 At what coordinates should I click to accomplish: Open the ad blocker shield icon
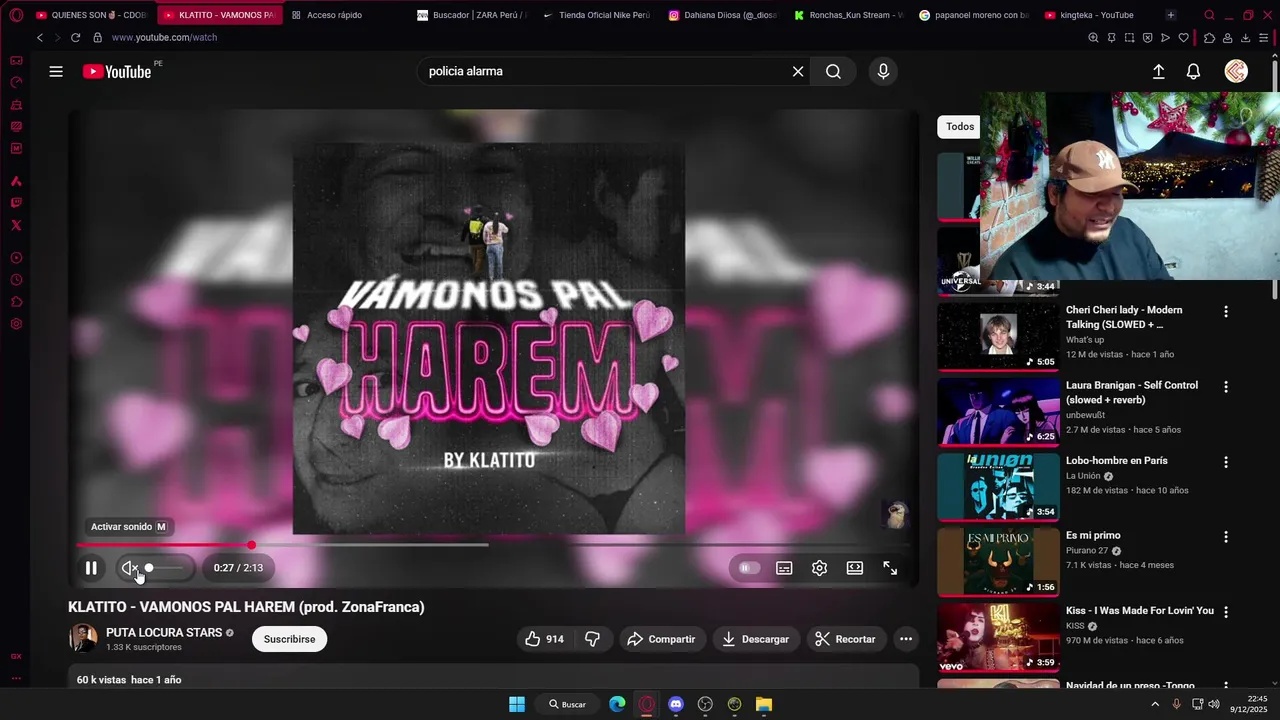point(1148,37)
